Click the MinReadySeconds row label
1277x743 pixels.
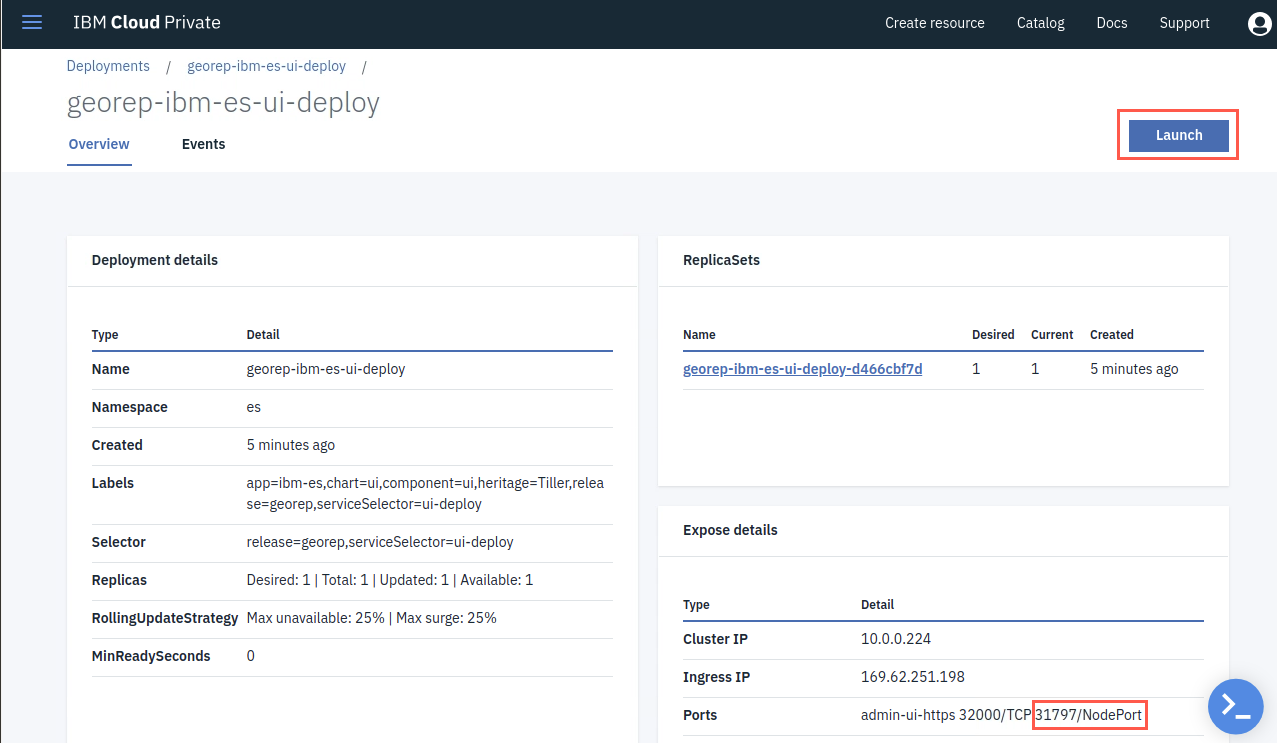click(x=151, y=656)
